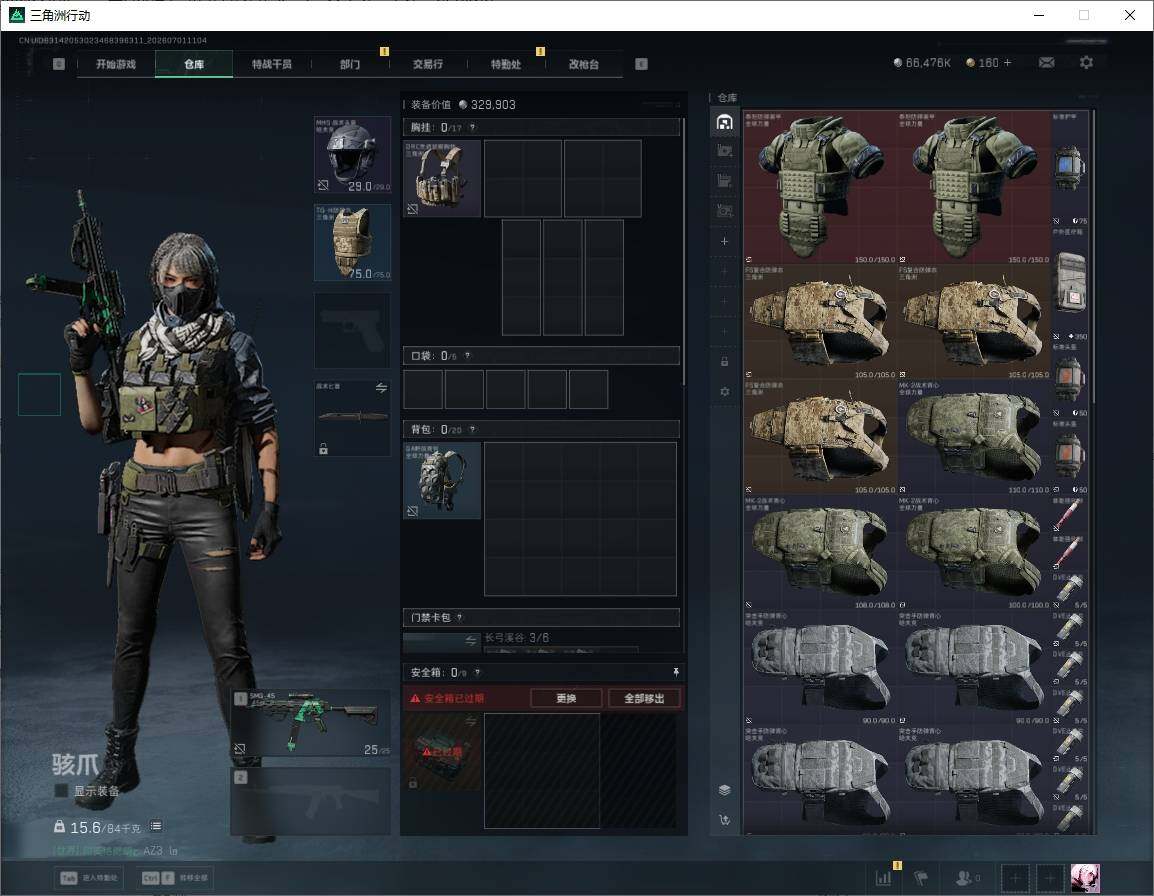Click the 全部移出 button
This screenshot has width=1154, height=896.
pos(644,698)
